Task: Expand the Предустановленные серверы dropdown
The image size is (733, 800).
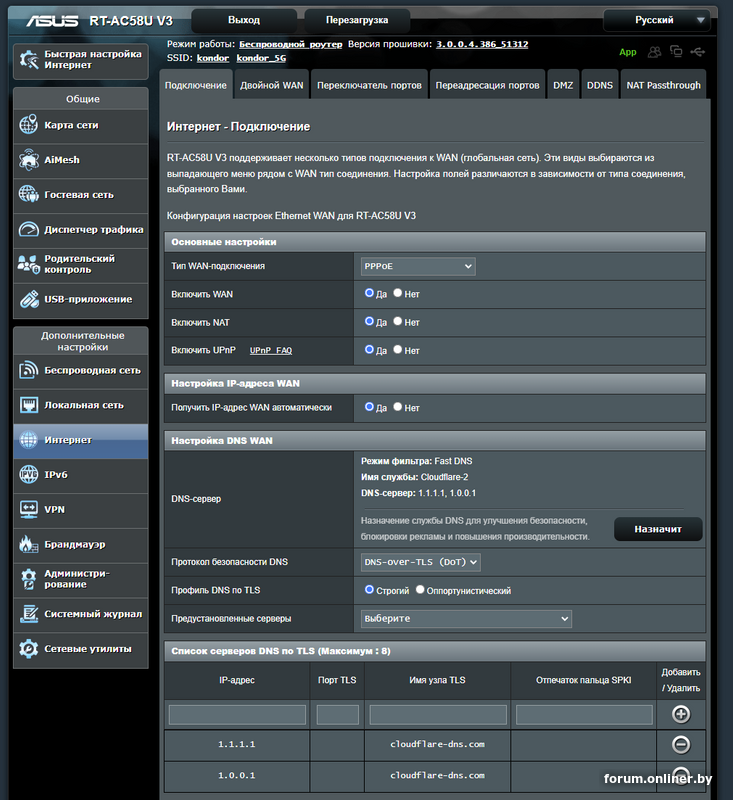Action: [466, 619]
